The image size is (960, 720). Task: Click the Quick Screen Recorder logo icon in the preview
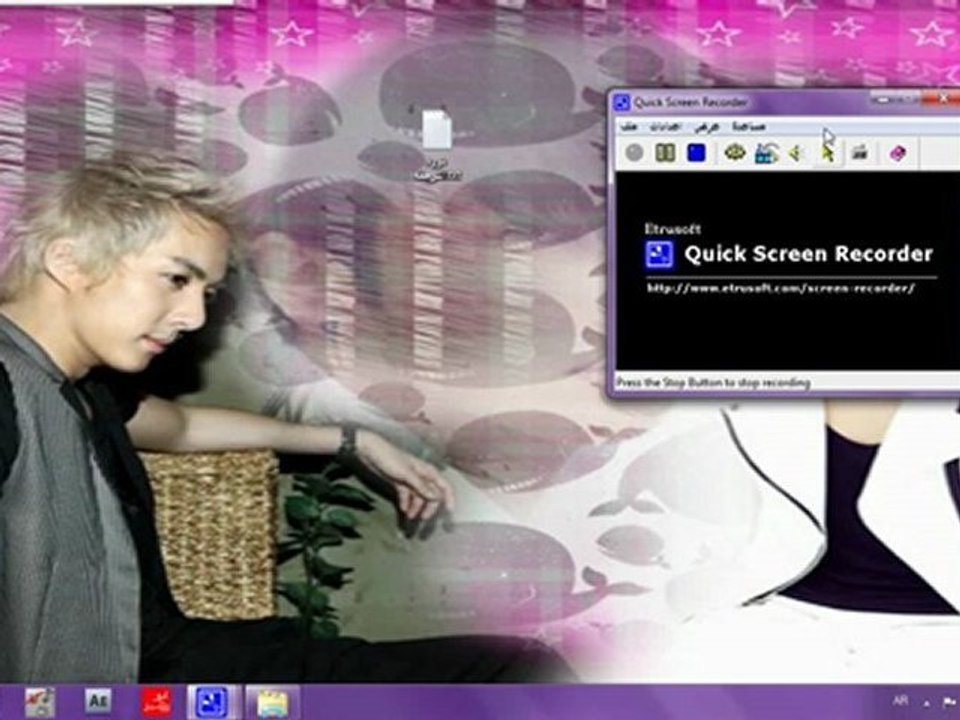(659, 254)
